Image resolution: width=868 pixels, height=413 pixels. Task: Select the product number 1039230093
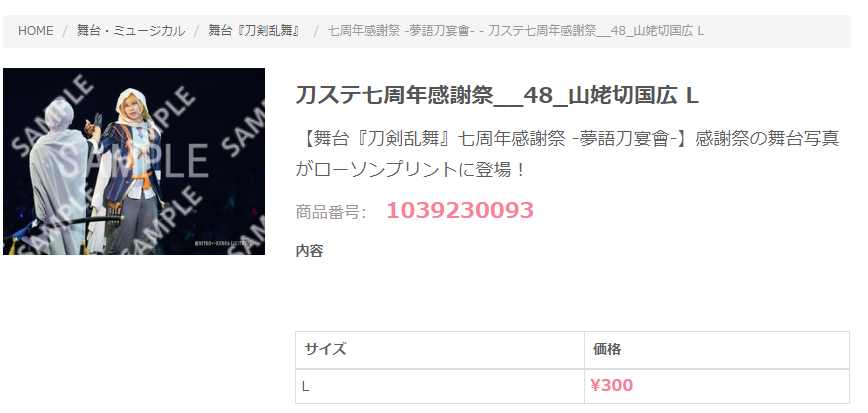click(459, 210)
